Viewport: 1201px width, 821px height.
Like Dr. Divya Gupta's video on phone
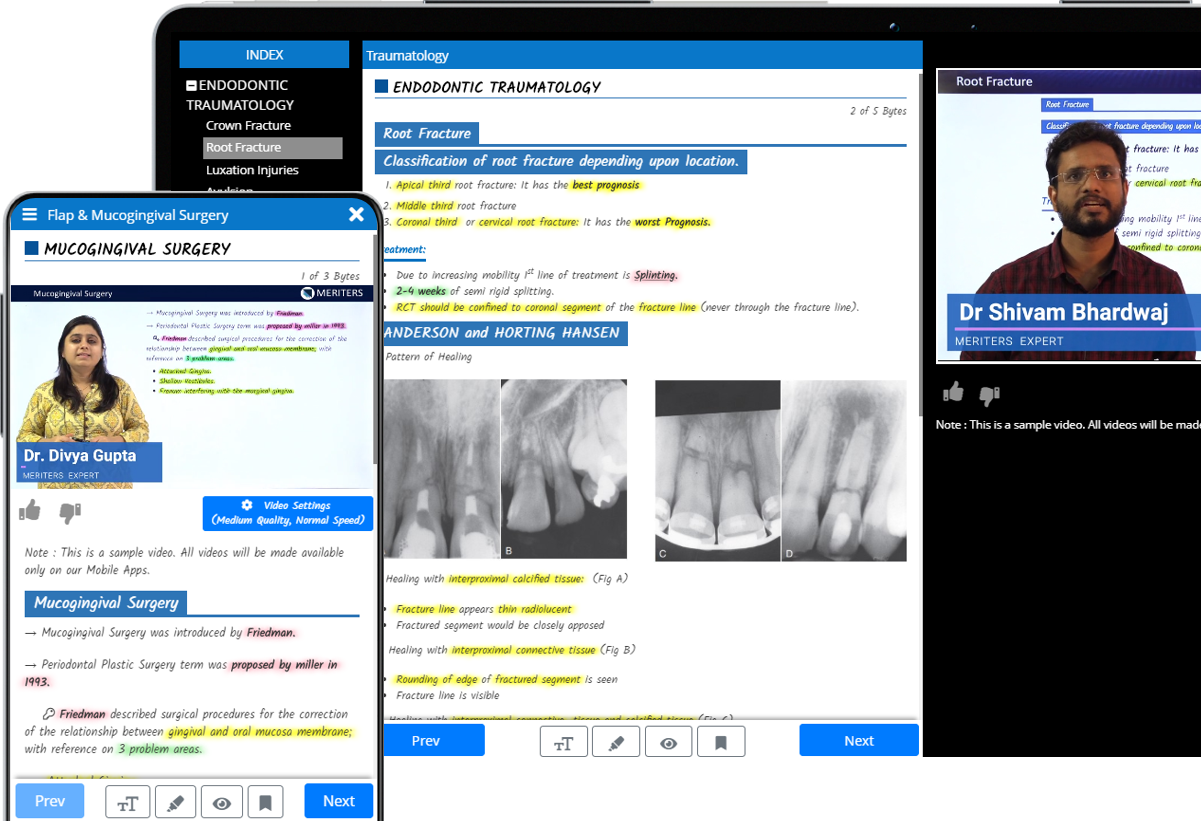point(30,511)
